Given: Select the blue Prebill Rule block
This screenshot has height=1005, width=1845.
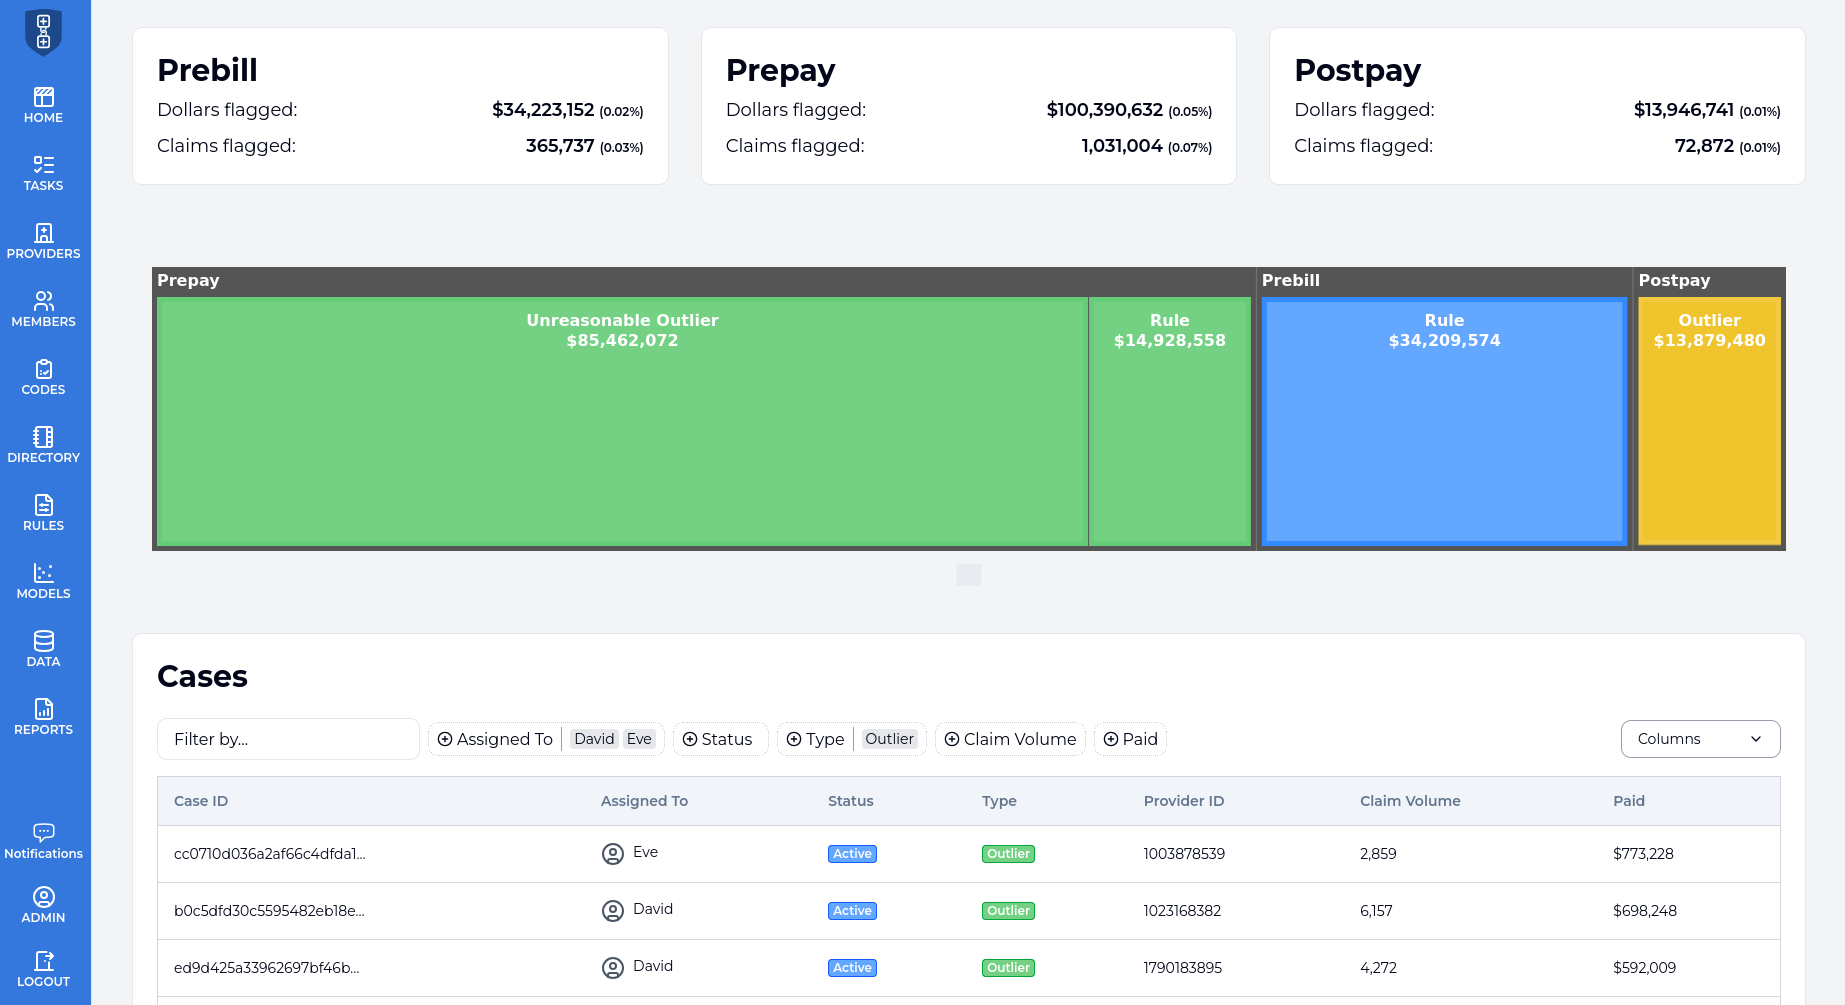Looking at the screenshot, I should (1443, 421).
